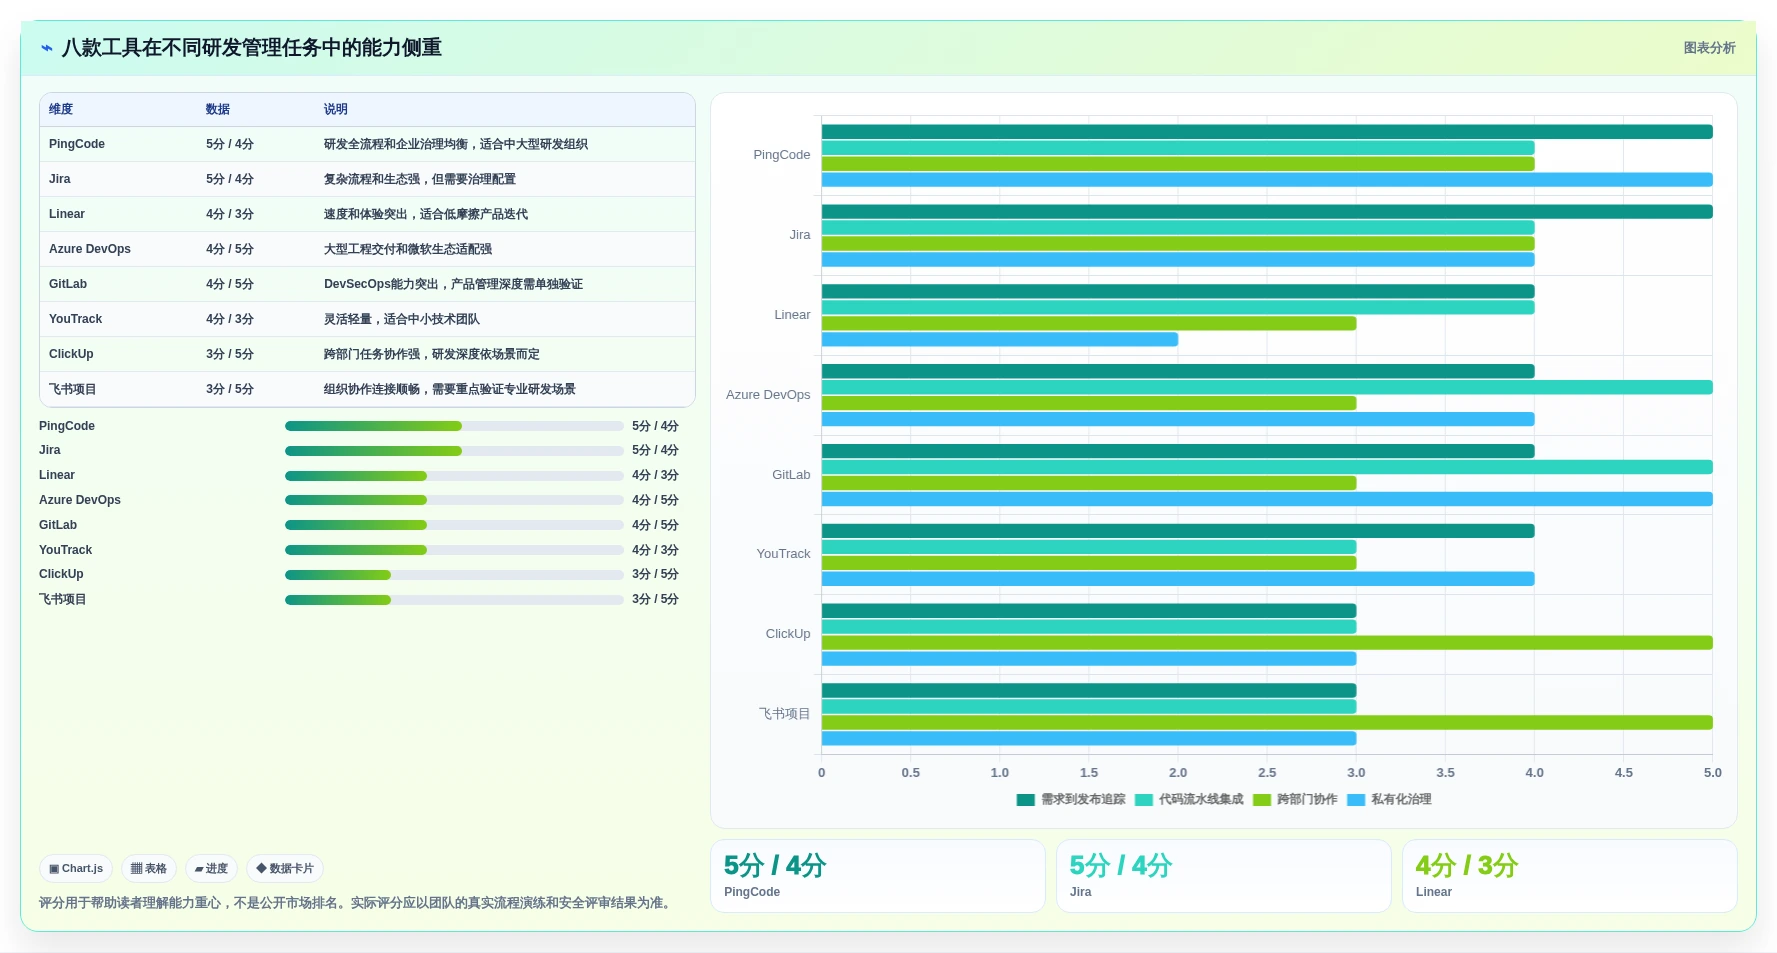Click the 飞书项目 chart axis label
1777x953 pixels.
click(x=785, y=714)
